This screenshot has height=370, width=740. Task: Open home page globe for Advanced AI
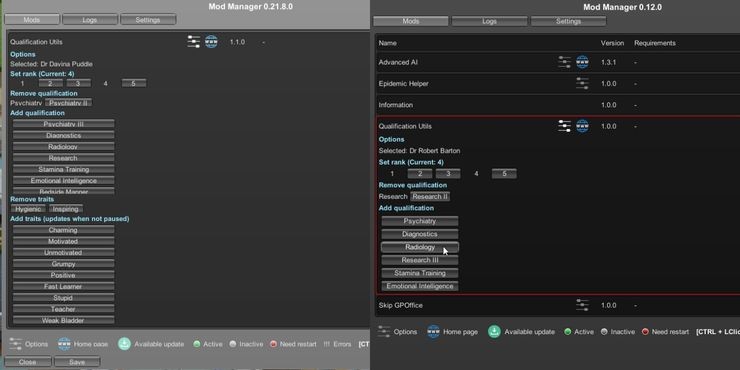pos(582,62)
